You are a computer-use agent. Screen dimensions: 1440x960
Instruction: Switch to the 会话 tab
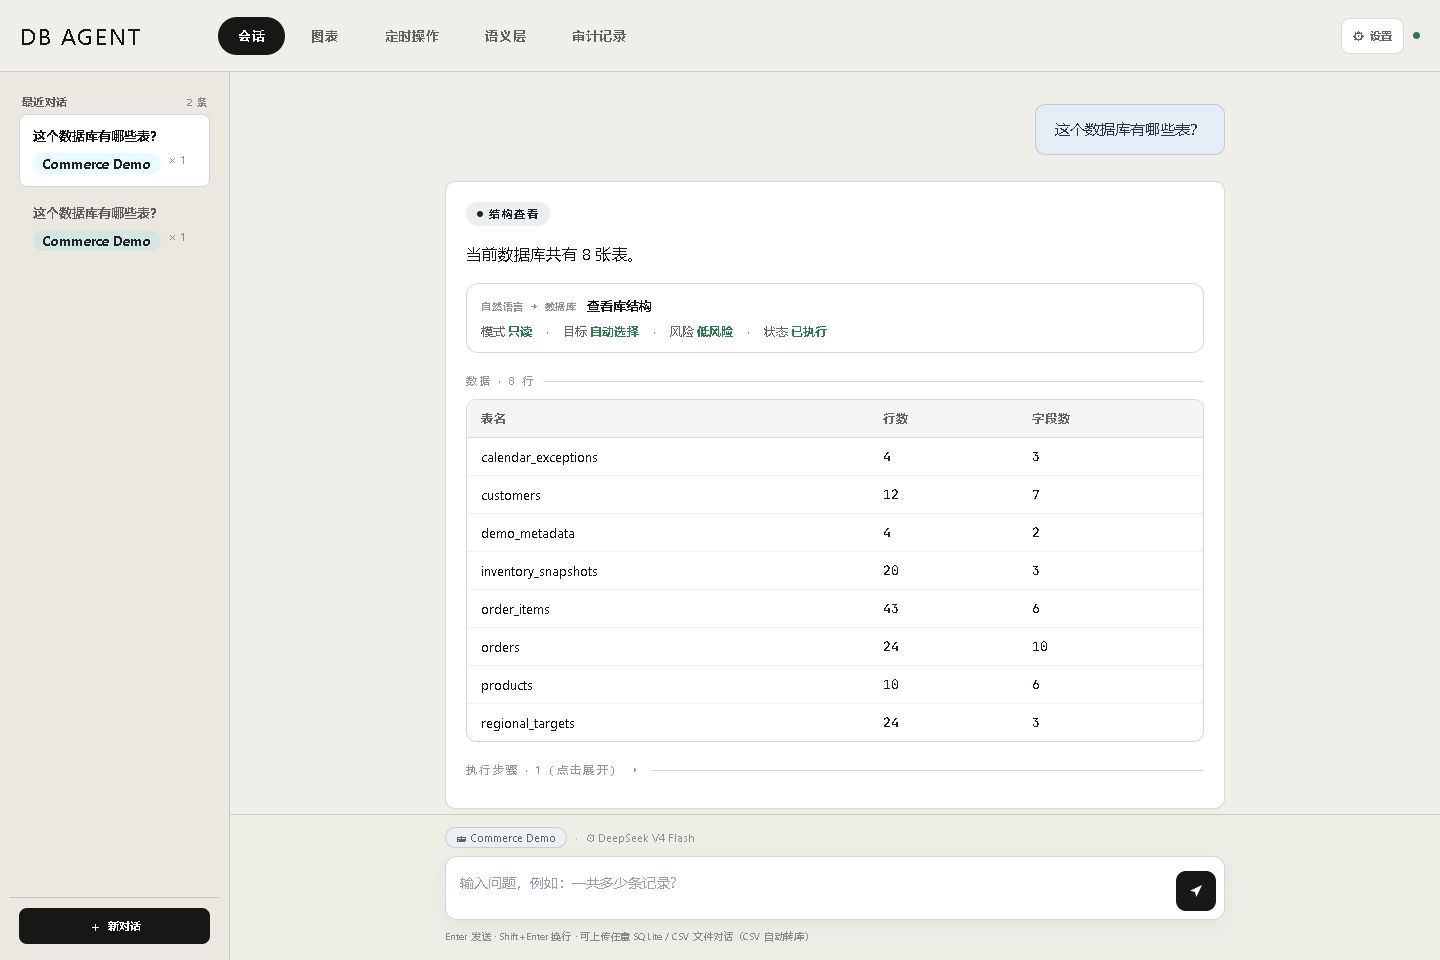[x=251, y=36]
